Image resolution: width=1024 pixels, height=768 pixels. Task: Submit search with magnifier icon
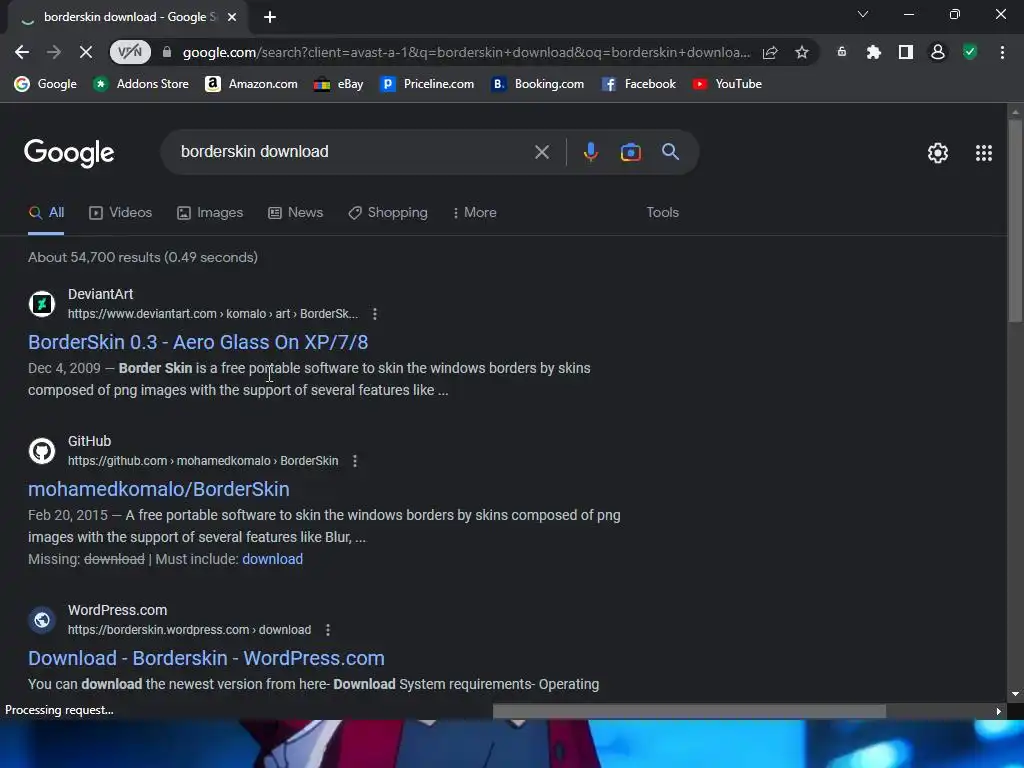click(x=670, y=152)
